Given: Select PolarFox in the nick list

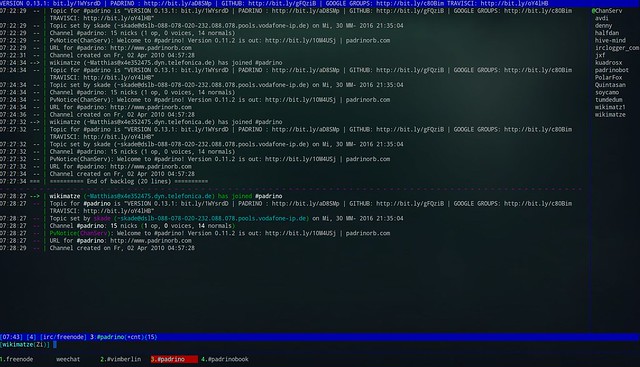Looking at the screenshot, I should tap(609, 78).
